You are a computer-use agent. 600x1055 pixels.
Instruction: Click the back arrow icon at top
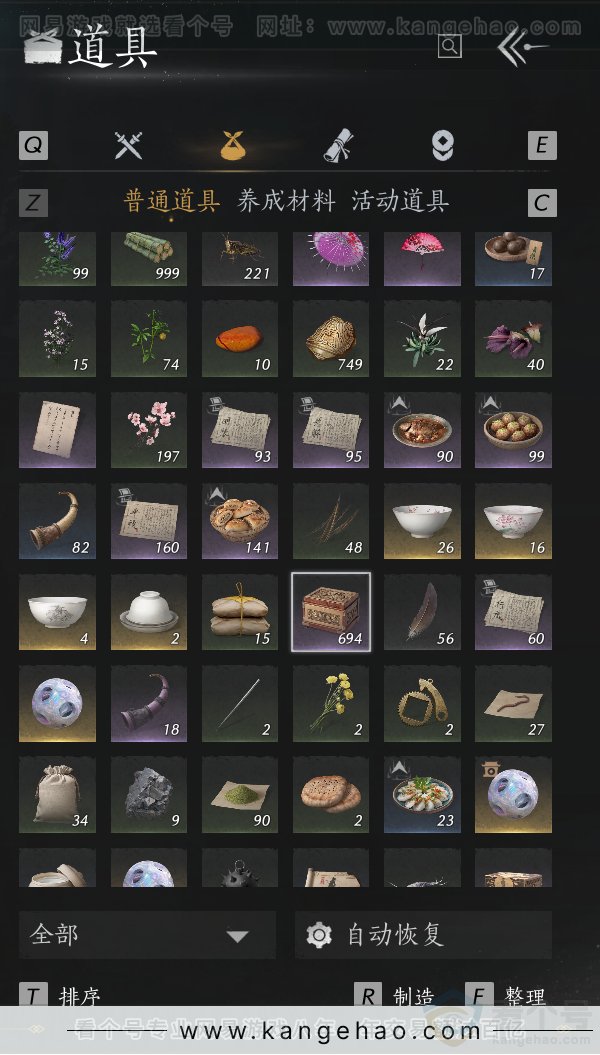(523, 46)
